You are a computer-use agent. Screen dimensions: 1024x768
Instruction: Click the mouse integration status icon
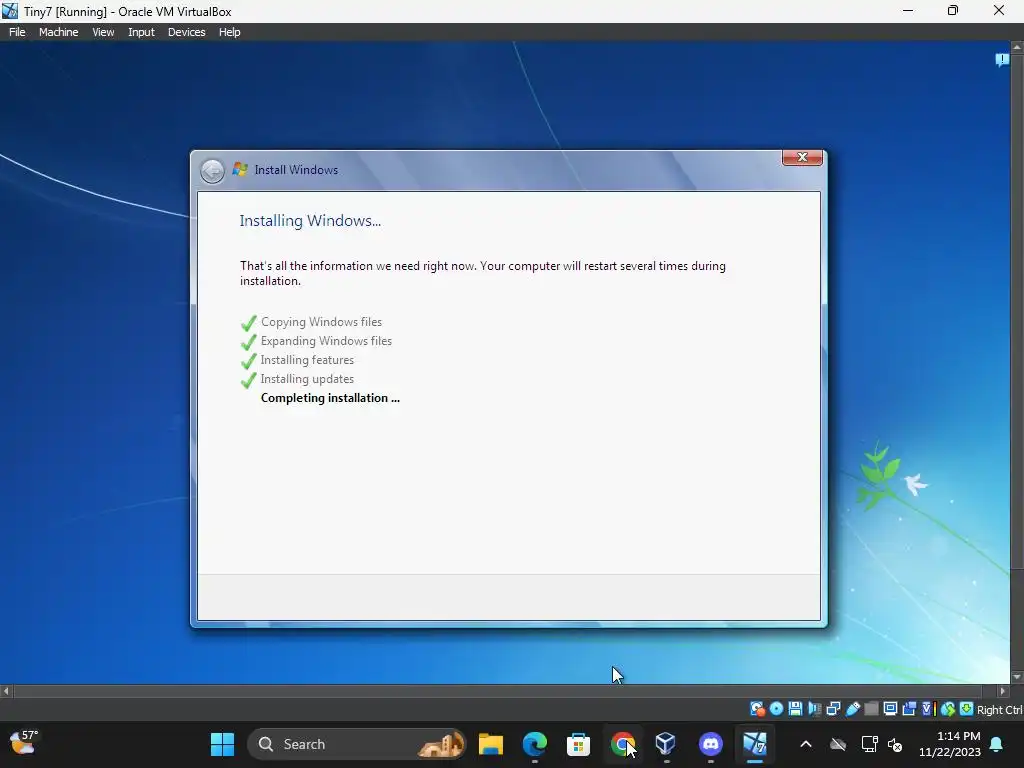(x=948, y=709)
